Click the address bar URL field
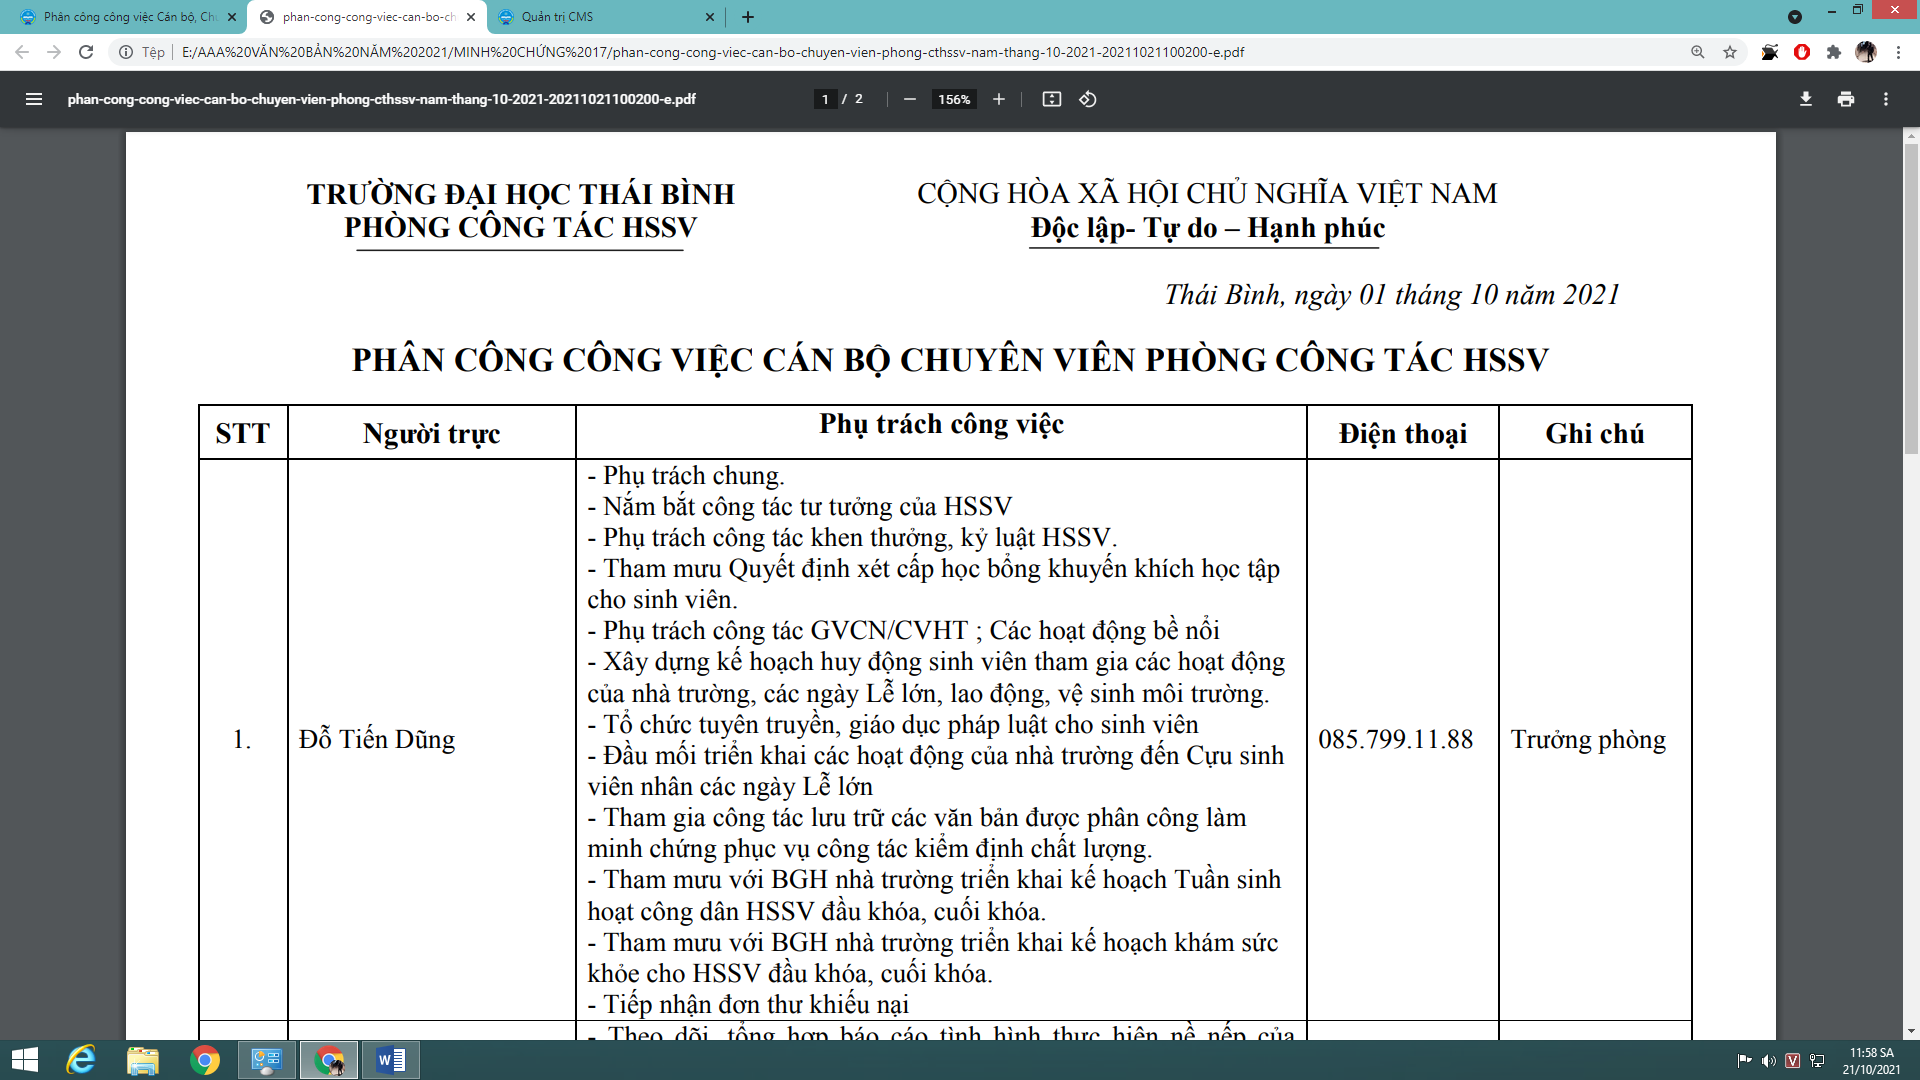The image size is (1920, 1080). [900, 52]
